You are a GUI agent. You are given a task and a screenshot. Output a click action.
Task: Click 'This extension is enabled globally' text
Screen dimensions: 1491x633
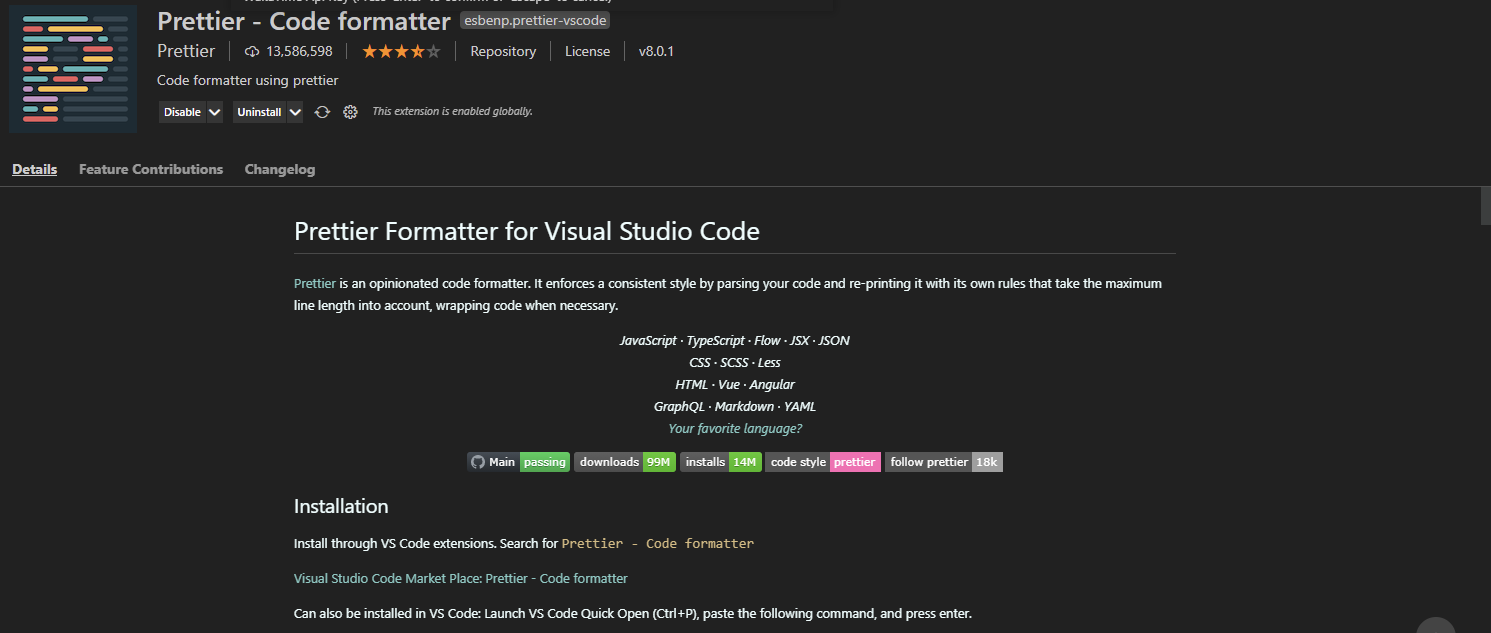[452, 111]
